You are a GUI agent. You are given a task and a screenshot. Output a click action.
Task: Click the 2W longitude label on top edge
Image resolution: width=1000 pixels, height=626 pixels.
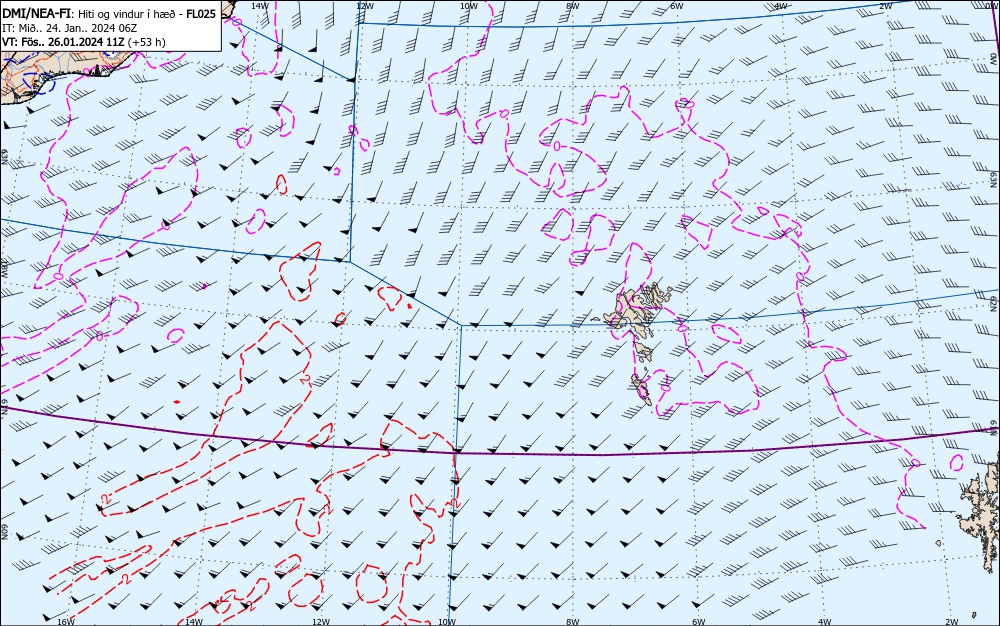(885, 6)
